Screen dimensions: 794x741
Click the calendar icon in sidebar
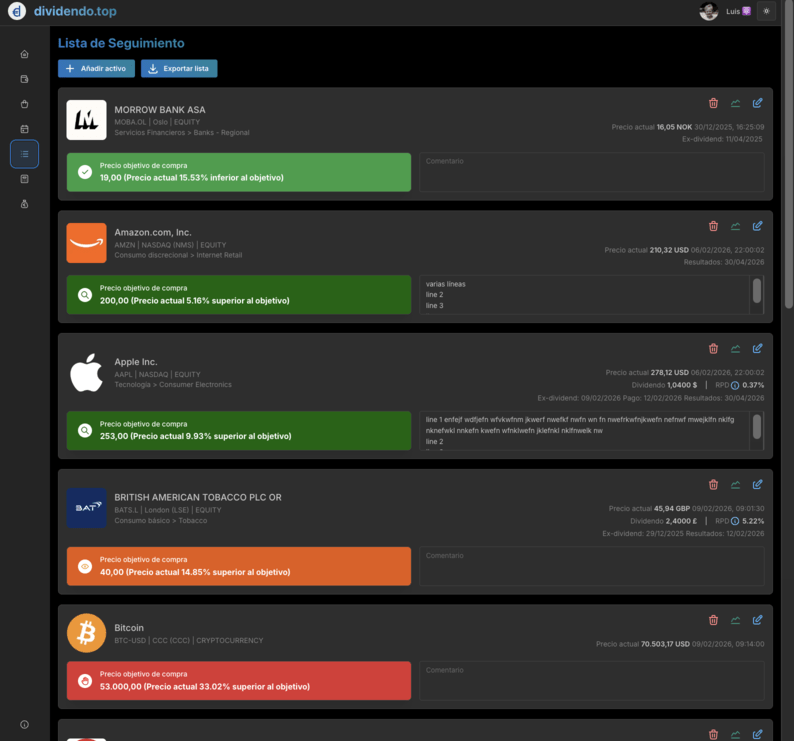click(24, 129)
